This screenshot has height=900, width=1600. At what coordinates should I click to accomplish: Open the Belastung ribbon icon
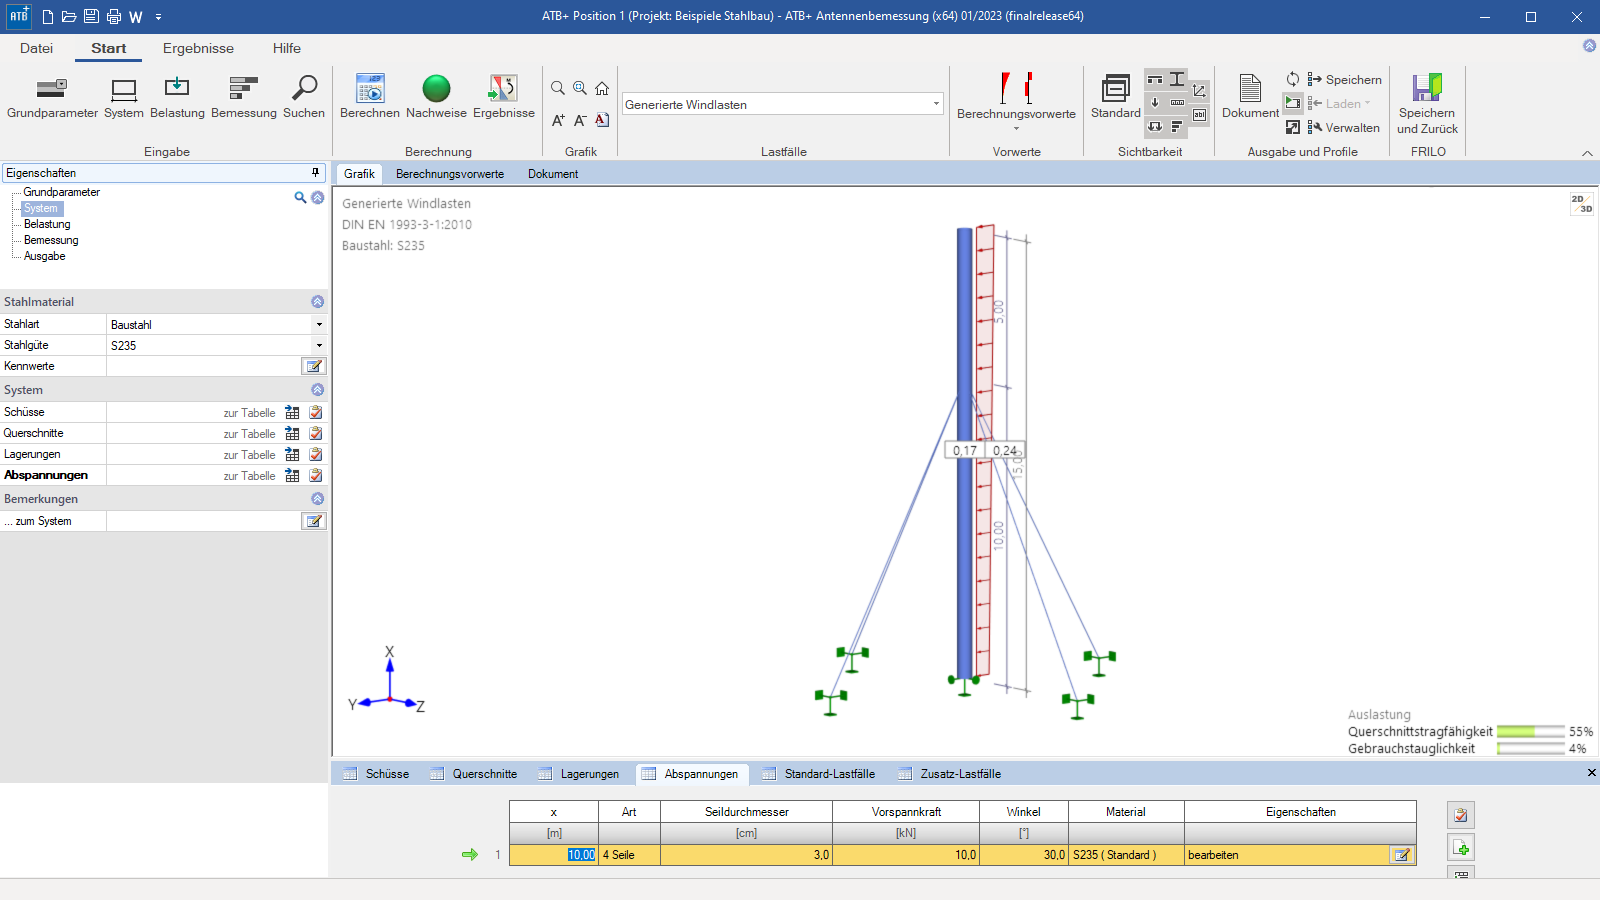pos(177,98)
